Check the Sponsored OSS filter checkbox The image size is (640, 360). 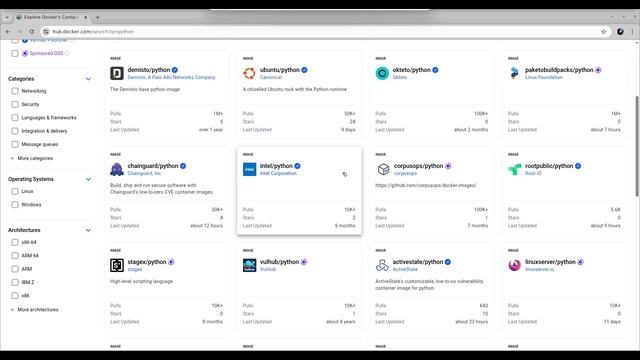pos(15,53)
